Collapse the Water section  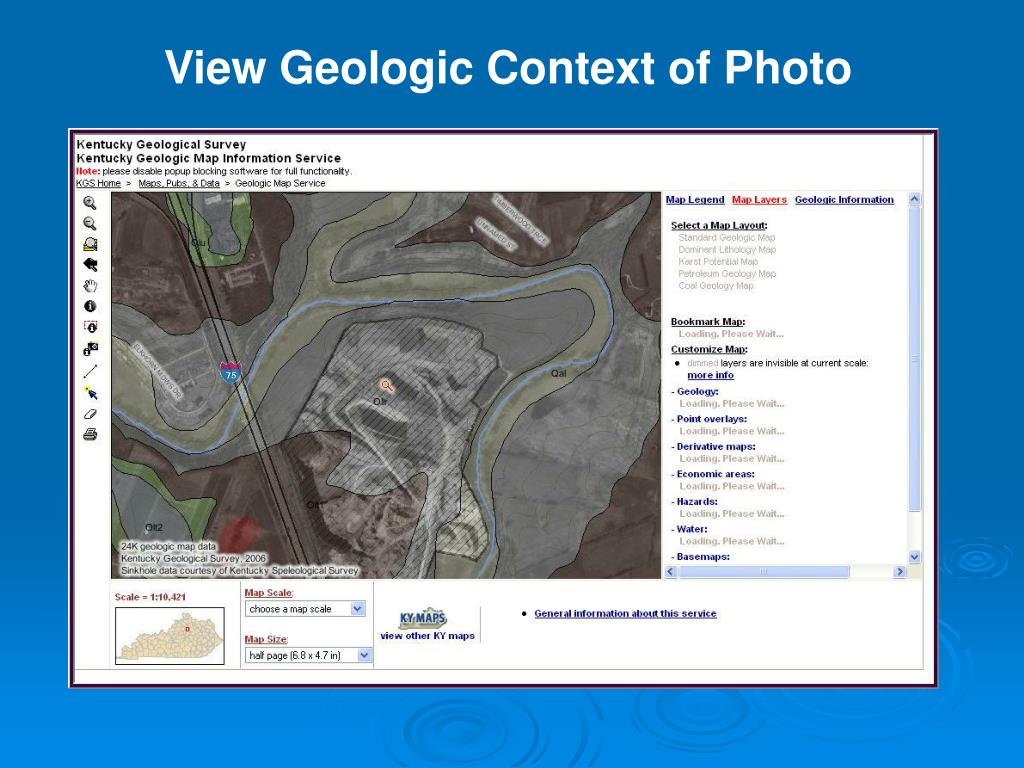(x=690, y=529)
